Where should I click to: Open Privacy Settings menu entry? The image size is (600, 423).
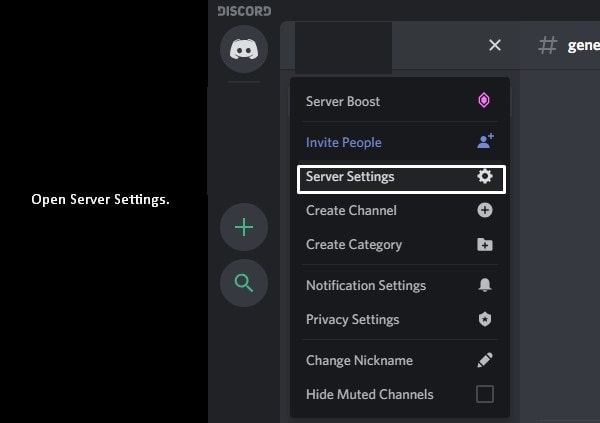pyautogui.click(x=400, y=319)
